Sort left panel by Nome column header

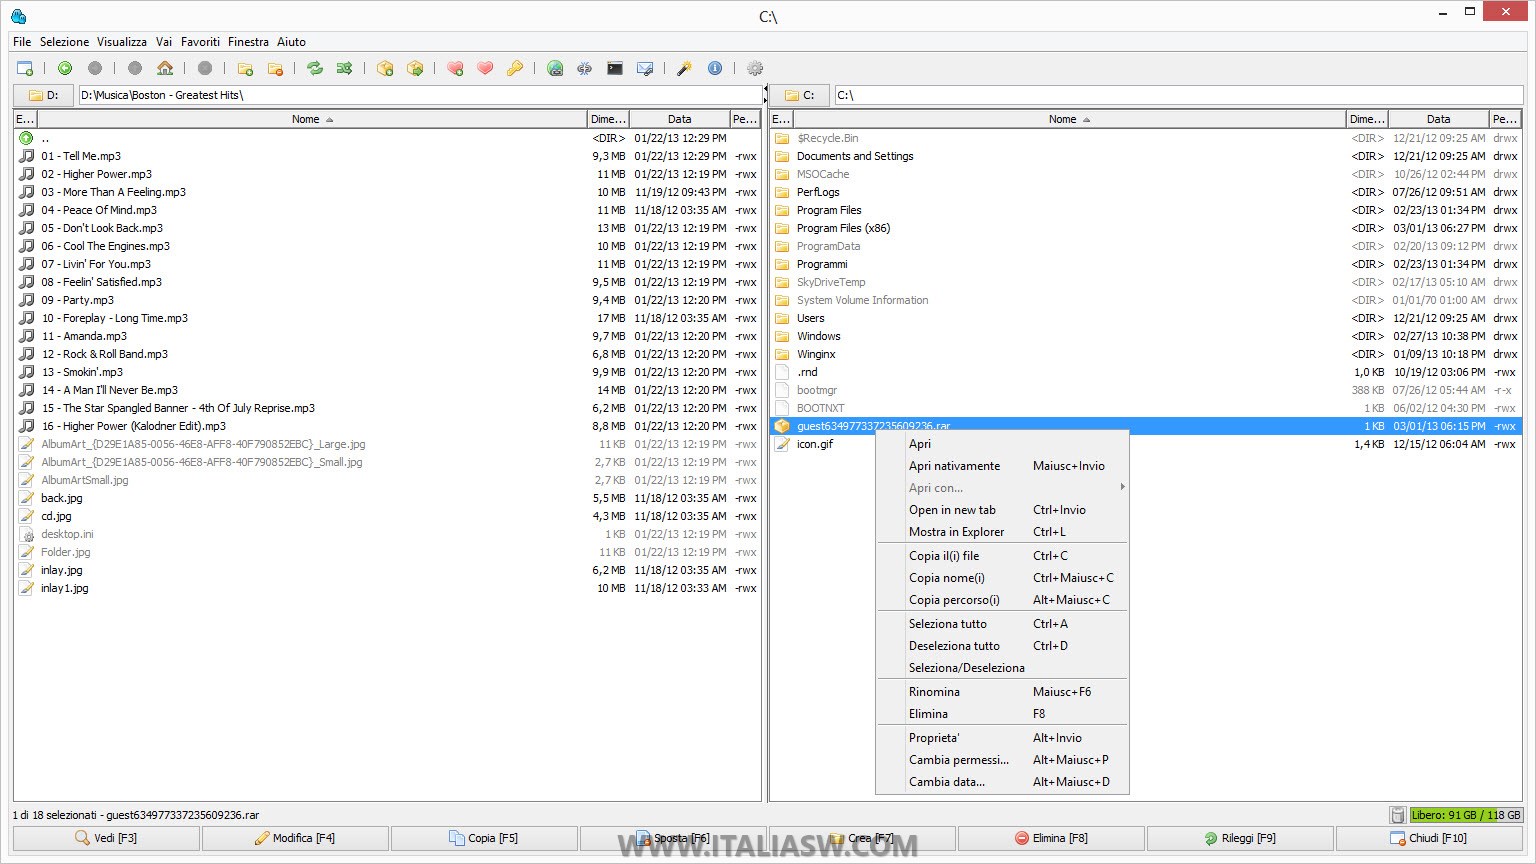[312, 119]
